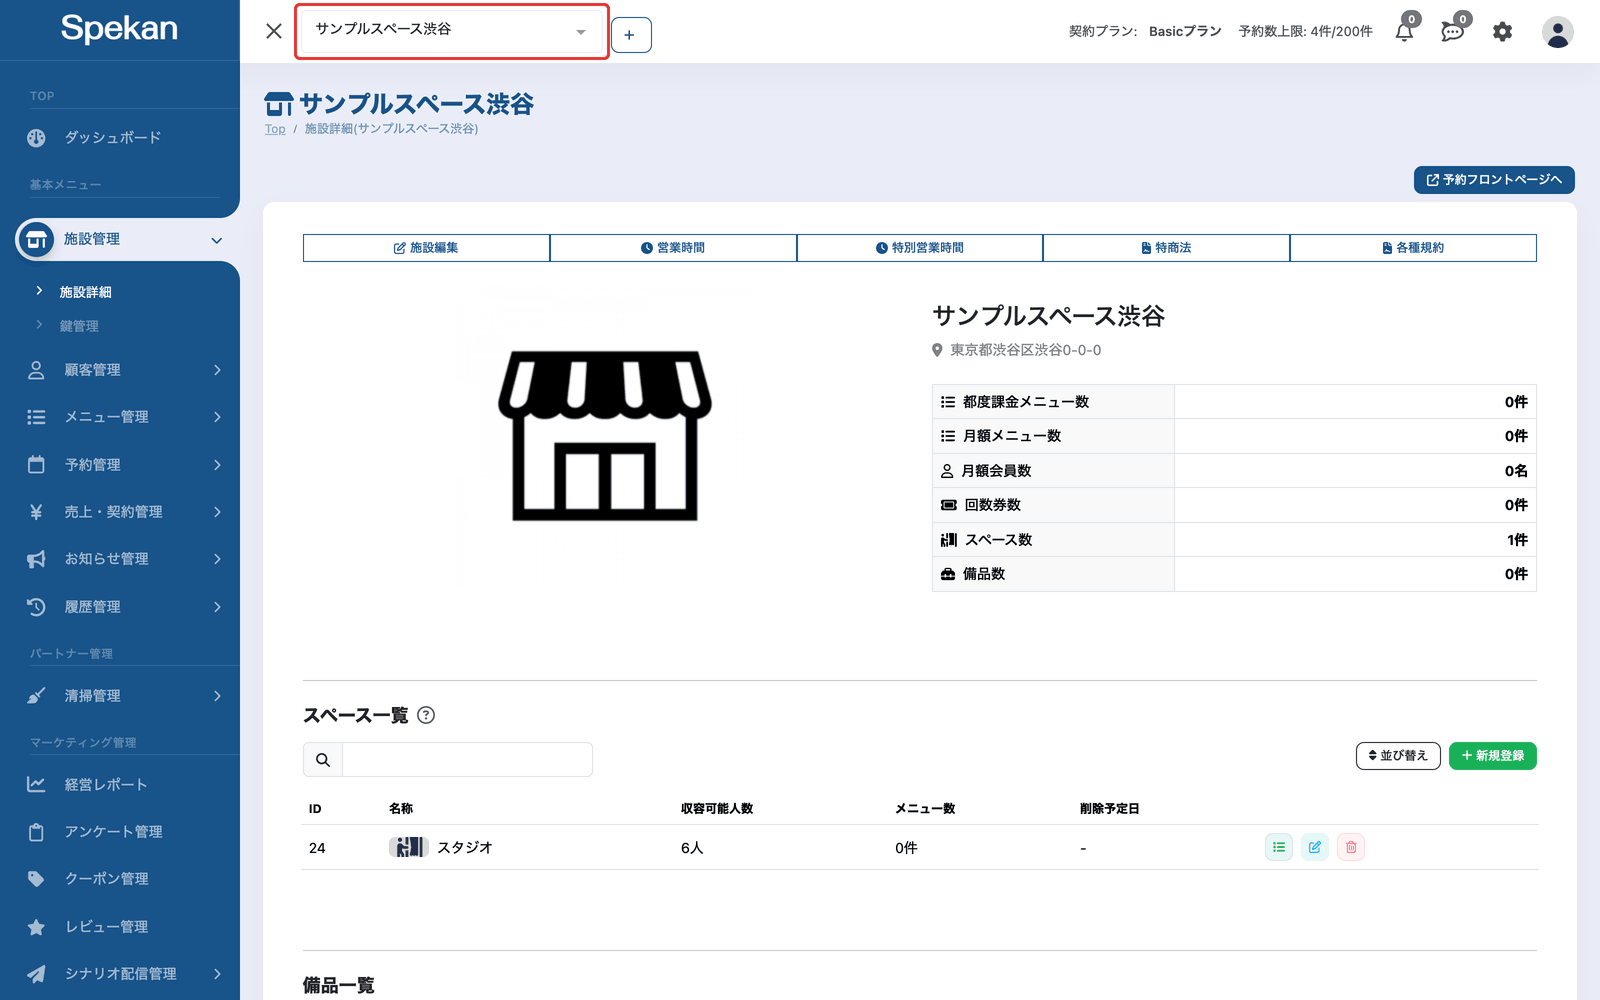Switch to the 施設編集 tab
The height and width of the screenshot is (1000, 1600).
point(426,248)
